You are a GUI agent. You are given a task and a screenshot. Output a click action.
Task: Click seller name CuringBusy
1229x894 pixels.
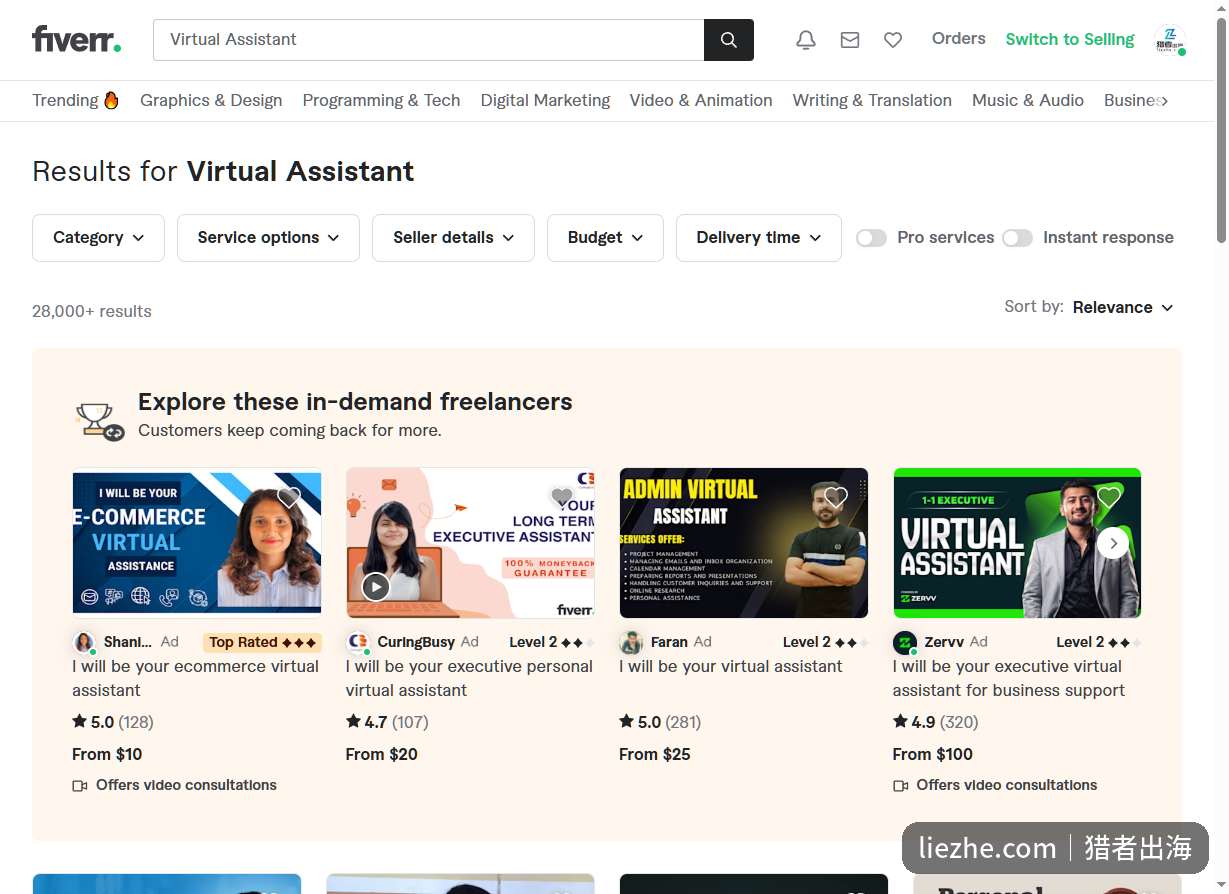[416, 642]
